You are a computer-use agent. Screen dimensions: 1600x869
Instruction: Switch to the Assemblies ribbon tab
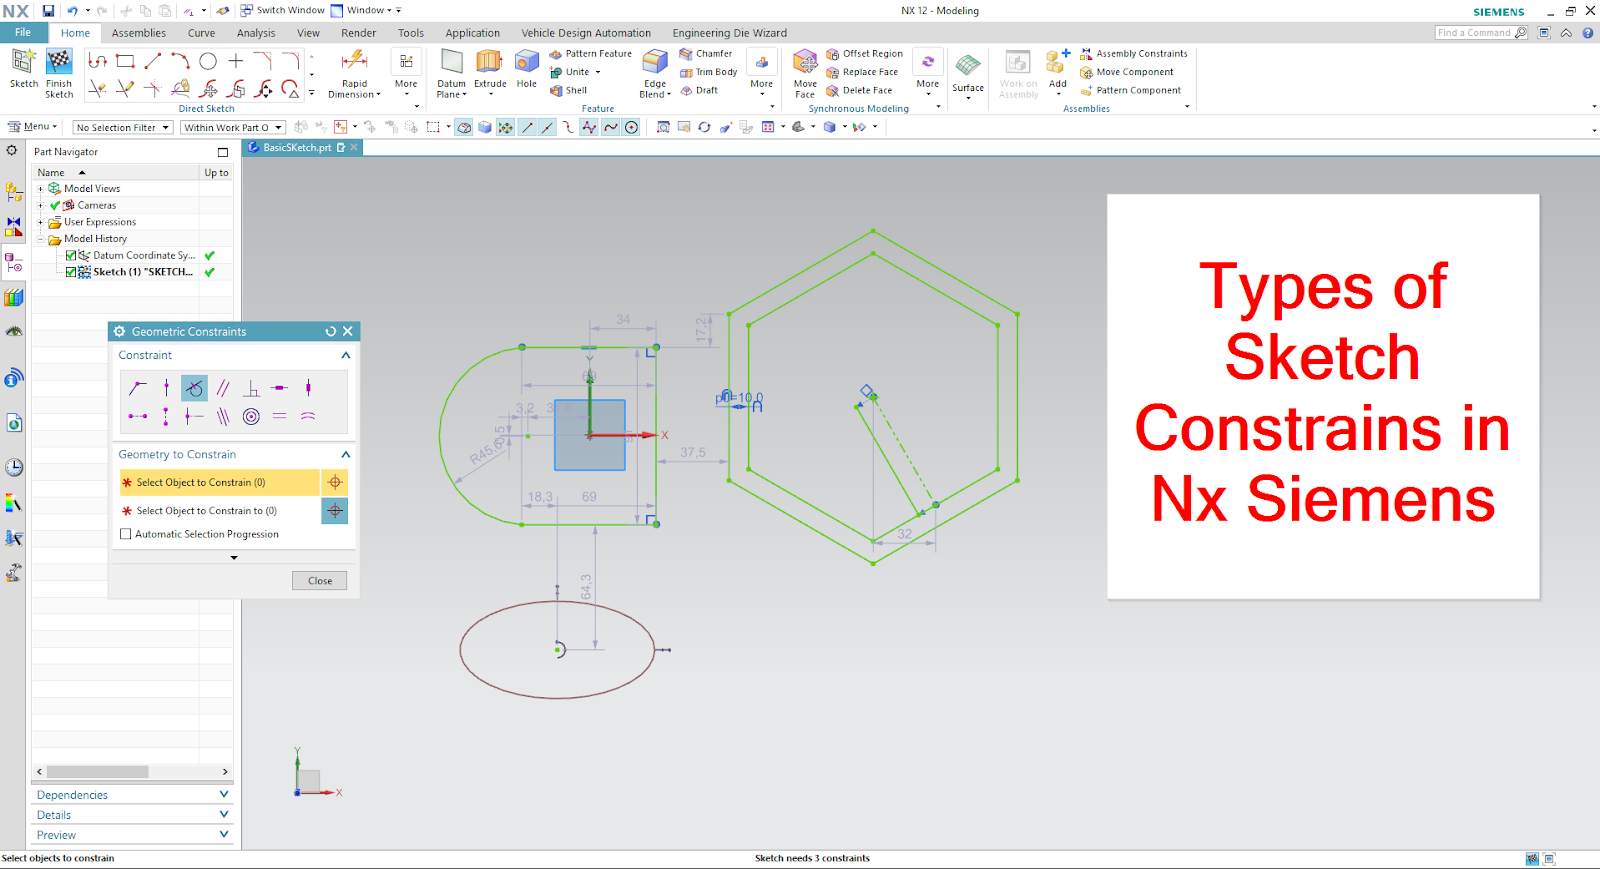point(139,33)
